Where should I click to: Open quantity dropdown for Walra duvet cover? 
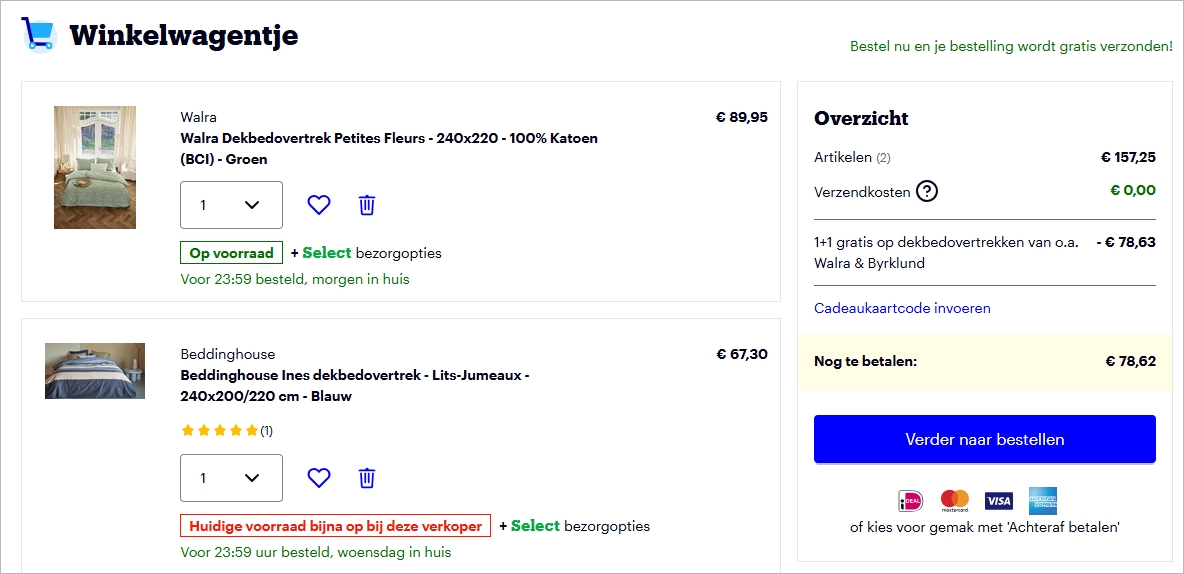tap(231, 205)
